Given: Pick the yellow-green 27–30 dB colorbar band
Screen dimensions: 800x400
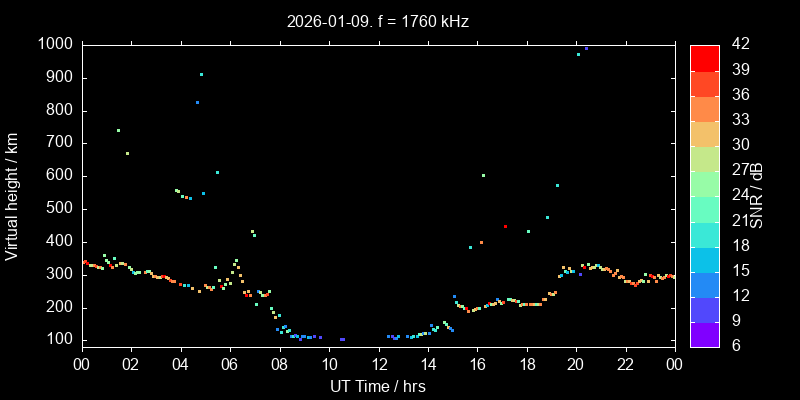Looking at the screenshot, I should (x=704, y=158).
